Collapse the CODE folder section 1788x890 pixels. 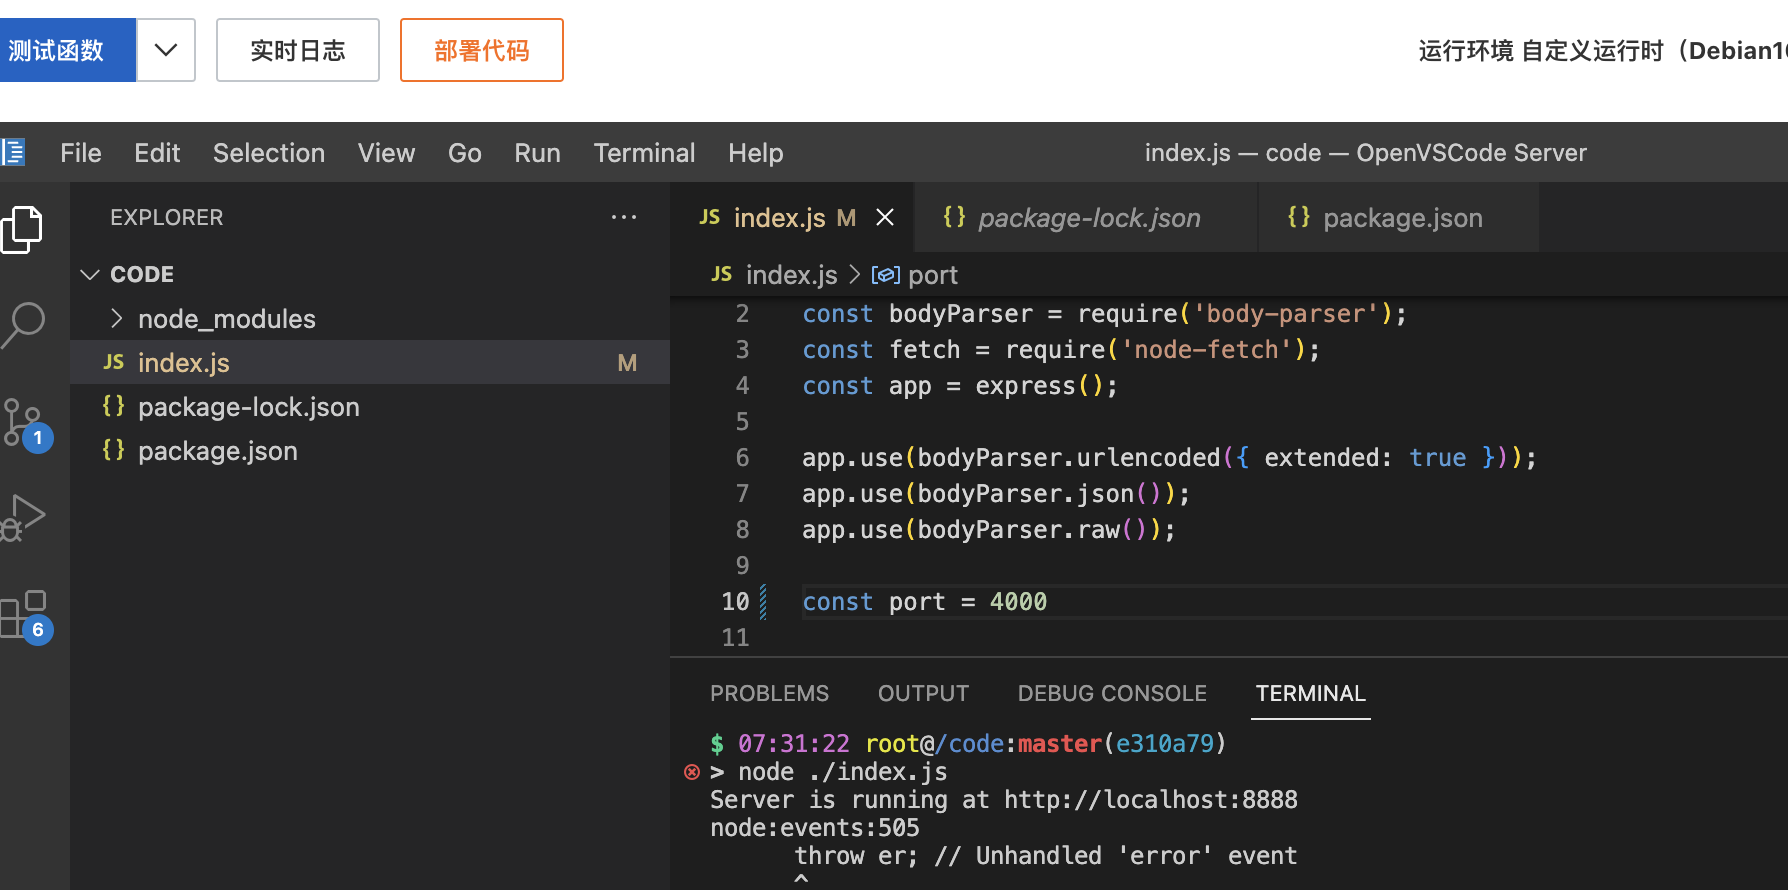(90, 274)
